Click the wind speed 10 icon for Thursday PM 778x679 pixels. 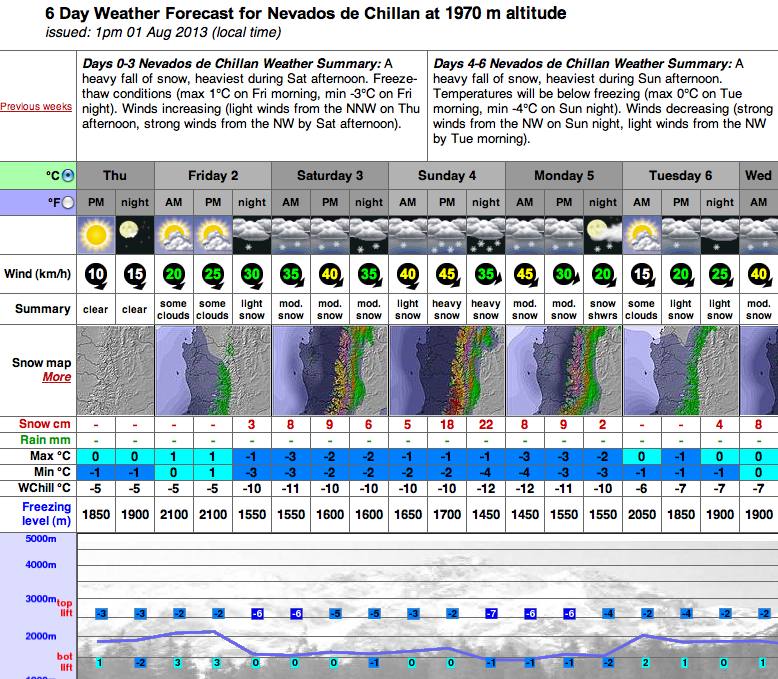[96, 275]
